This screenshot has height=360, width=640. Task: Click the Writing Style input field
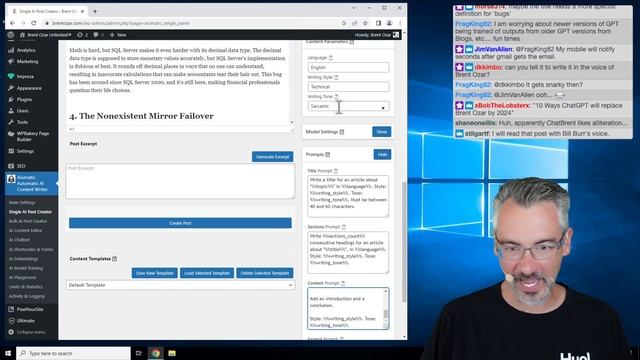348,87
